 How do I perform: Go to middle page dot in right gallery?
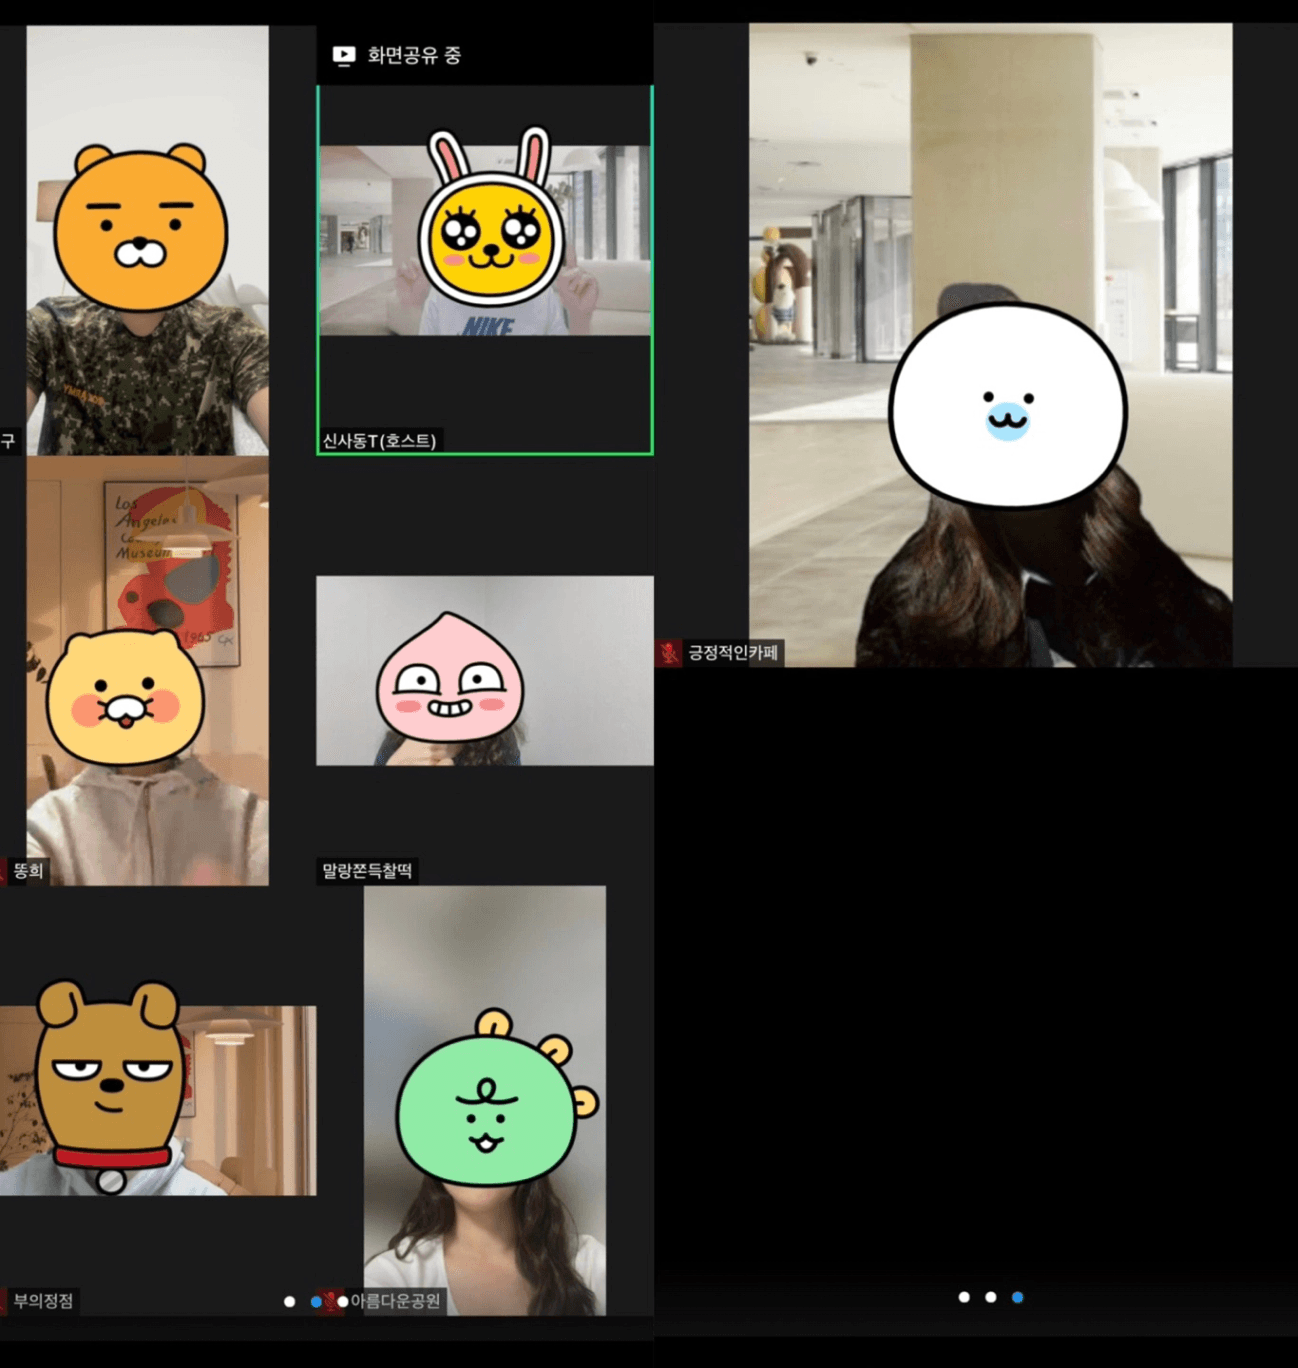click(x=990, y=1297)
